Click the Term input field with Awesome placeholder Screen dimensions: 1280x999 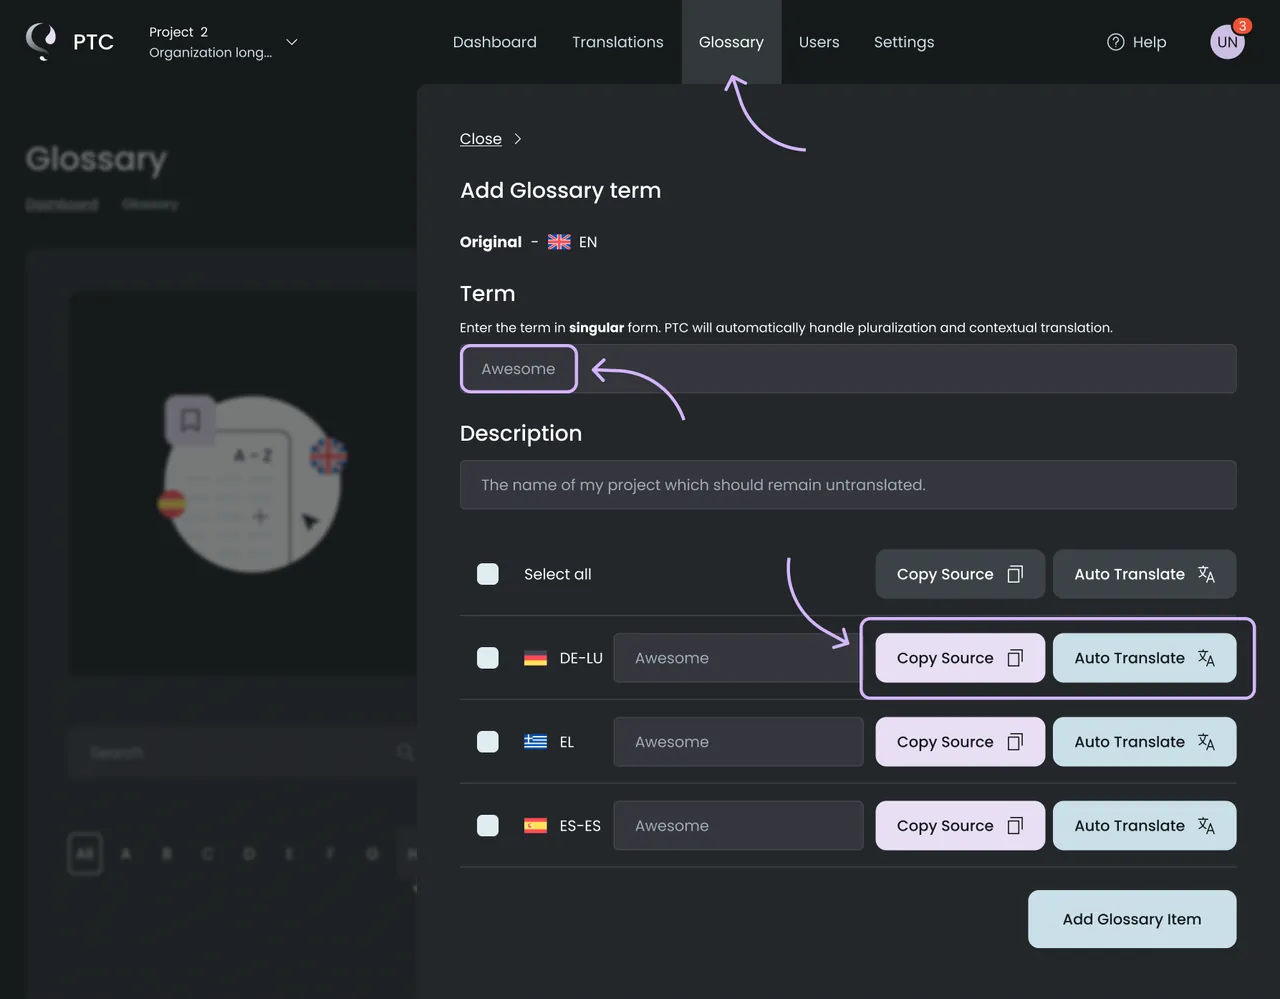click(x=848, y=369)
